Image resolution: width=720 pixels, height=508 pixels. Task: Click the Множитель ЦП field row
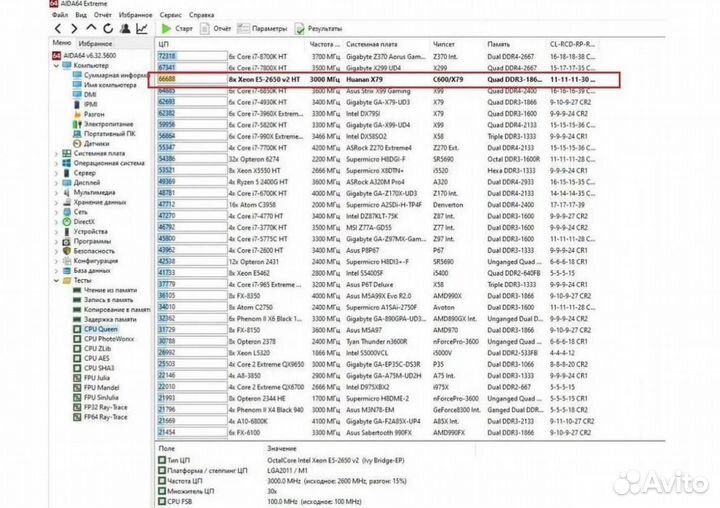point(218,491)
